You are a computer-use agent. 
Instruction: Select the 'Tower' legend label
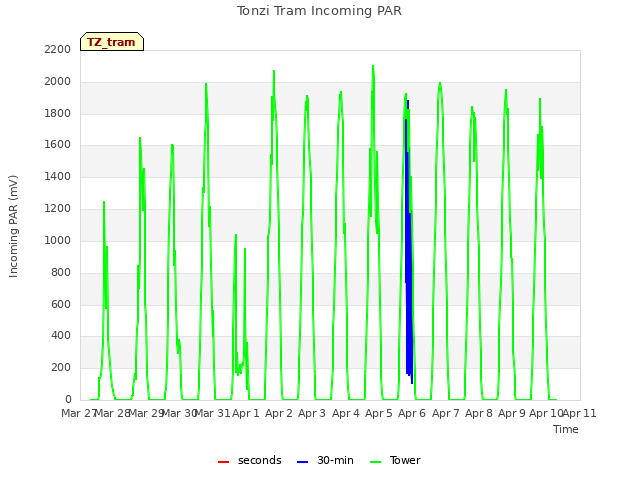click(405, 460)
